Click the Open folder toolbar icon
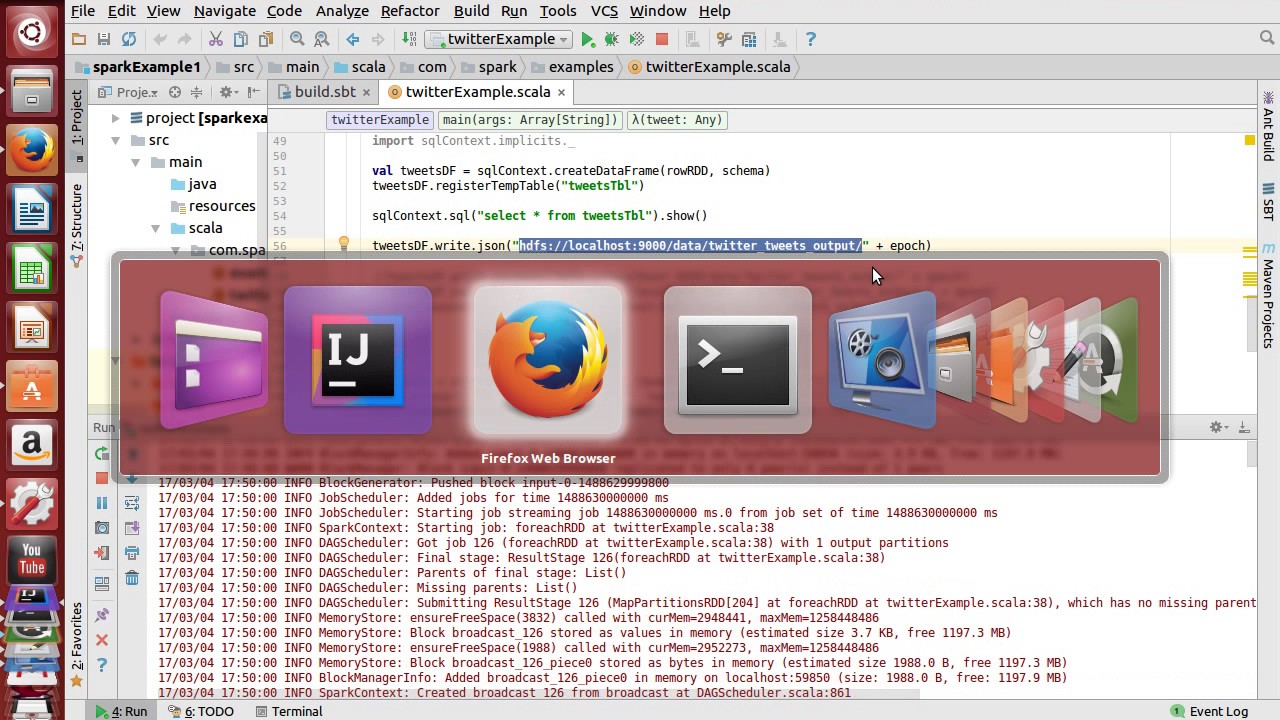The width and height of the screenshot is (1280, 720). pyautogui.click(x=79, y=39)
